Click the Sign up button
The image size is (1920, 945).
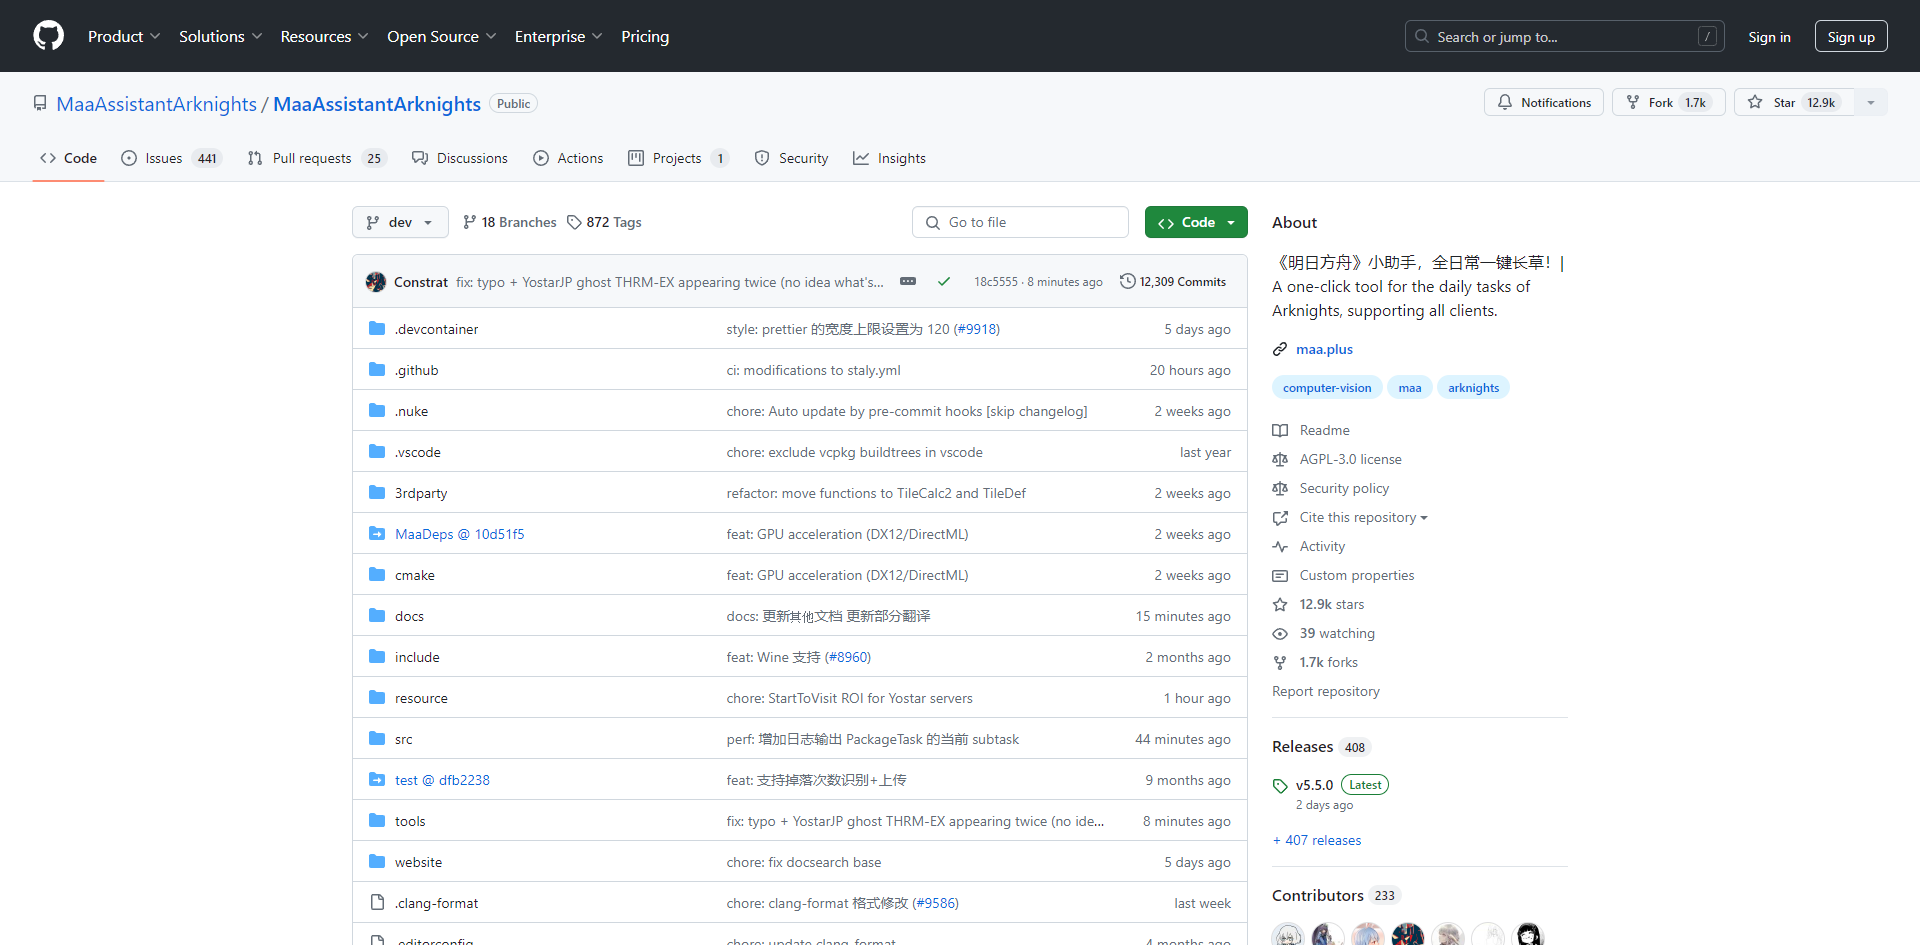coord(1851,37)
